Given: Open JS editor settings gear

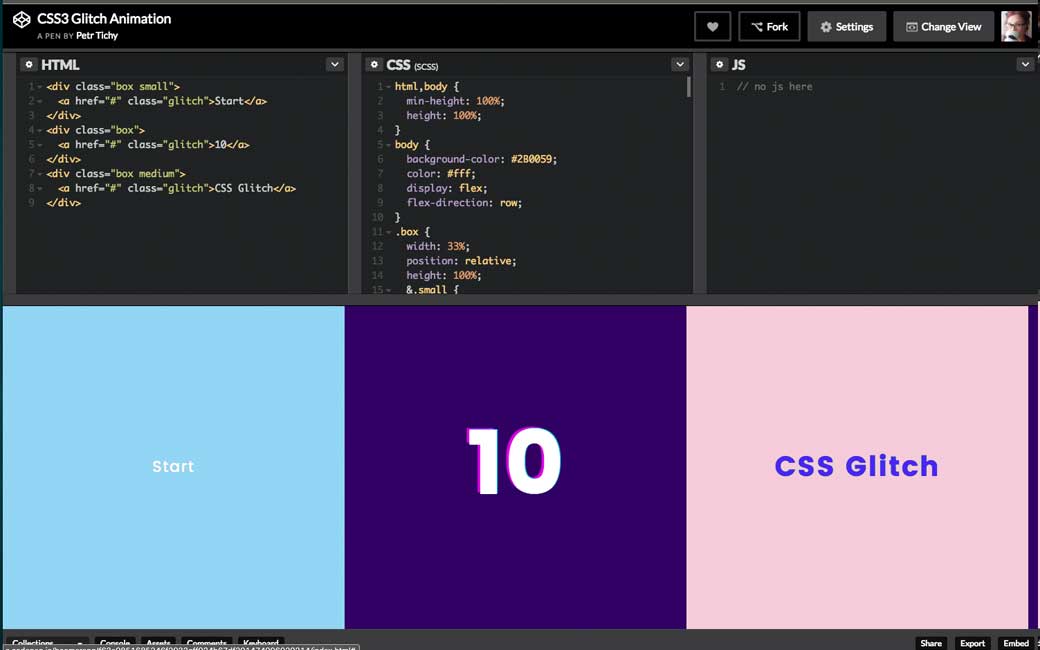Looking at the screenshot, I should click(x=720, y=65).
